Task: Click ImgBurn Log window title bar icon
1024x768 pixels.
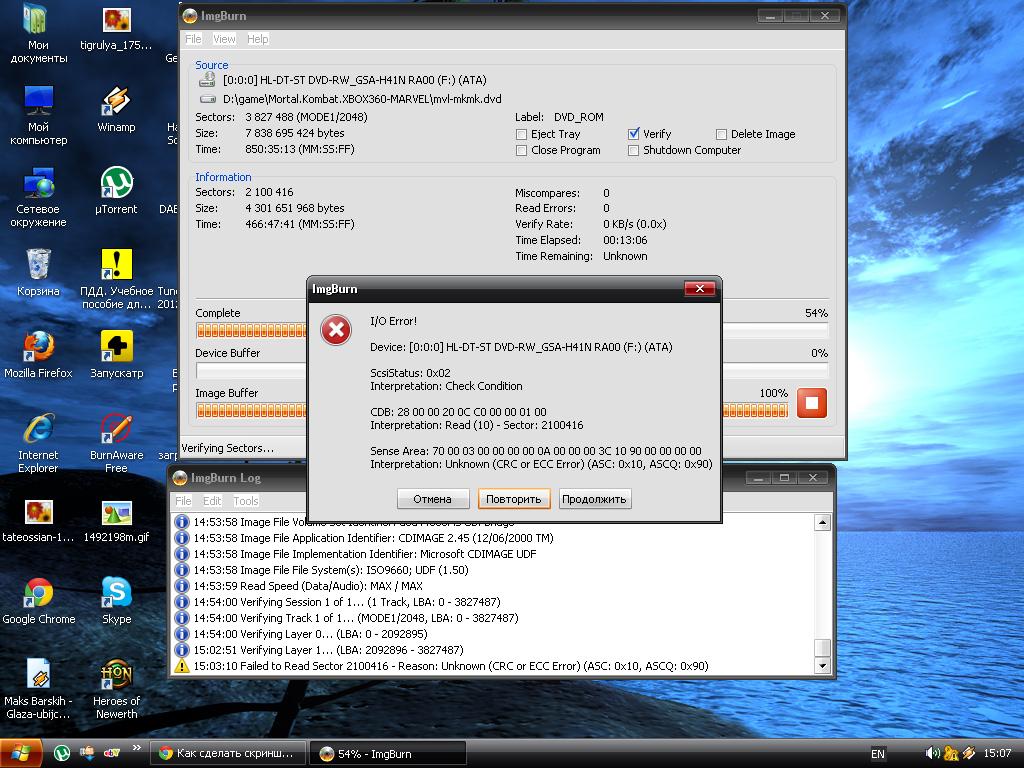Action: 180,478
